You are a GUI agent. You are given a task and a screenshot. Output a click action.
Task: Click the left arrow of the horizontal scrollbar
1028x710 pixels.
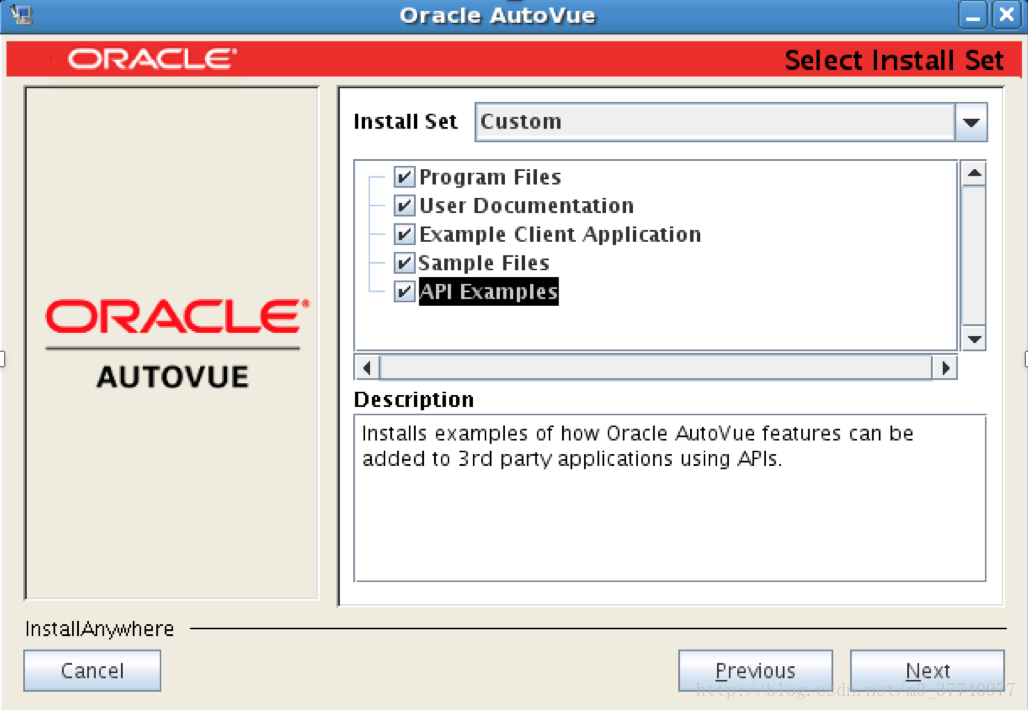(x=365, y=367)
